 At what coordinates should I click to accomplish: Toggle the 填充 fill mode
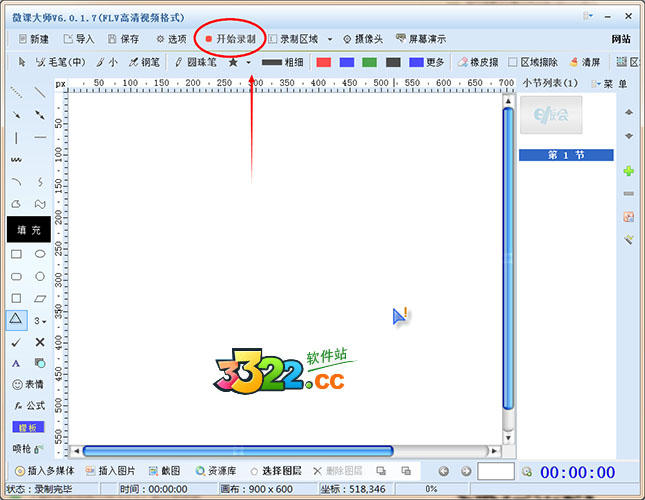(x=29, y=229)
